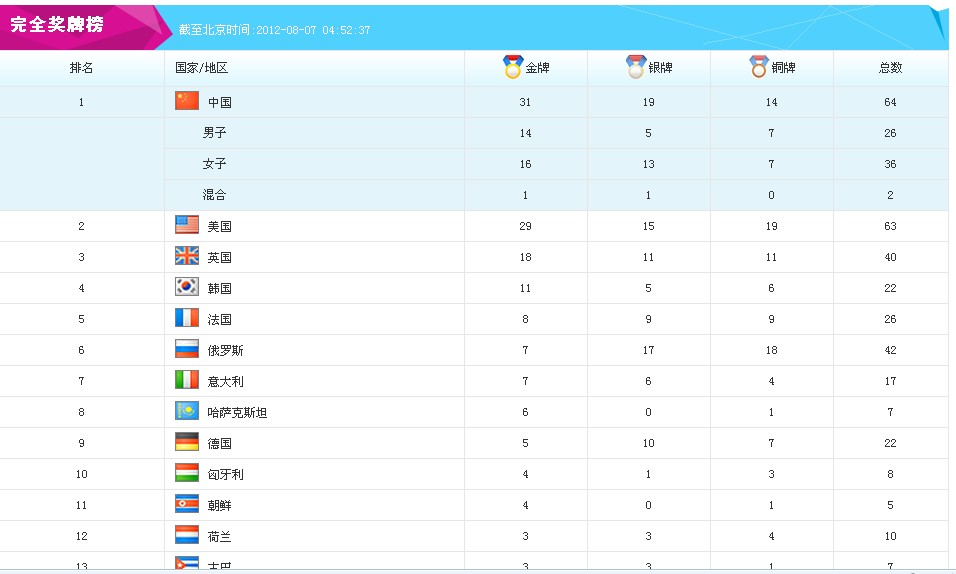The height and width of the screenshot is (574, 956).
Task: Open the 韩国 country name
Action: (219, 289)
